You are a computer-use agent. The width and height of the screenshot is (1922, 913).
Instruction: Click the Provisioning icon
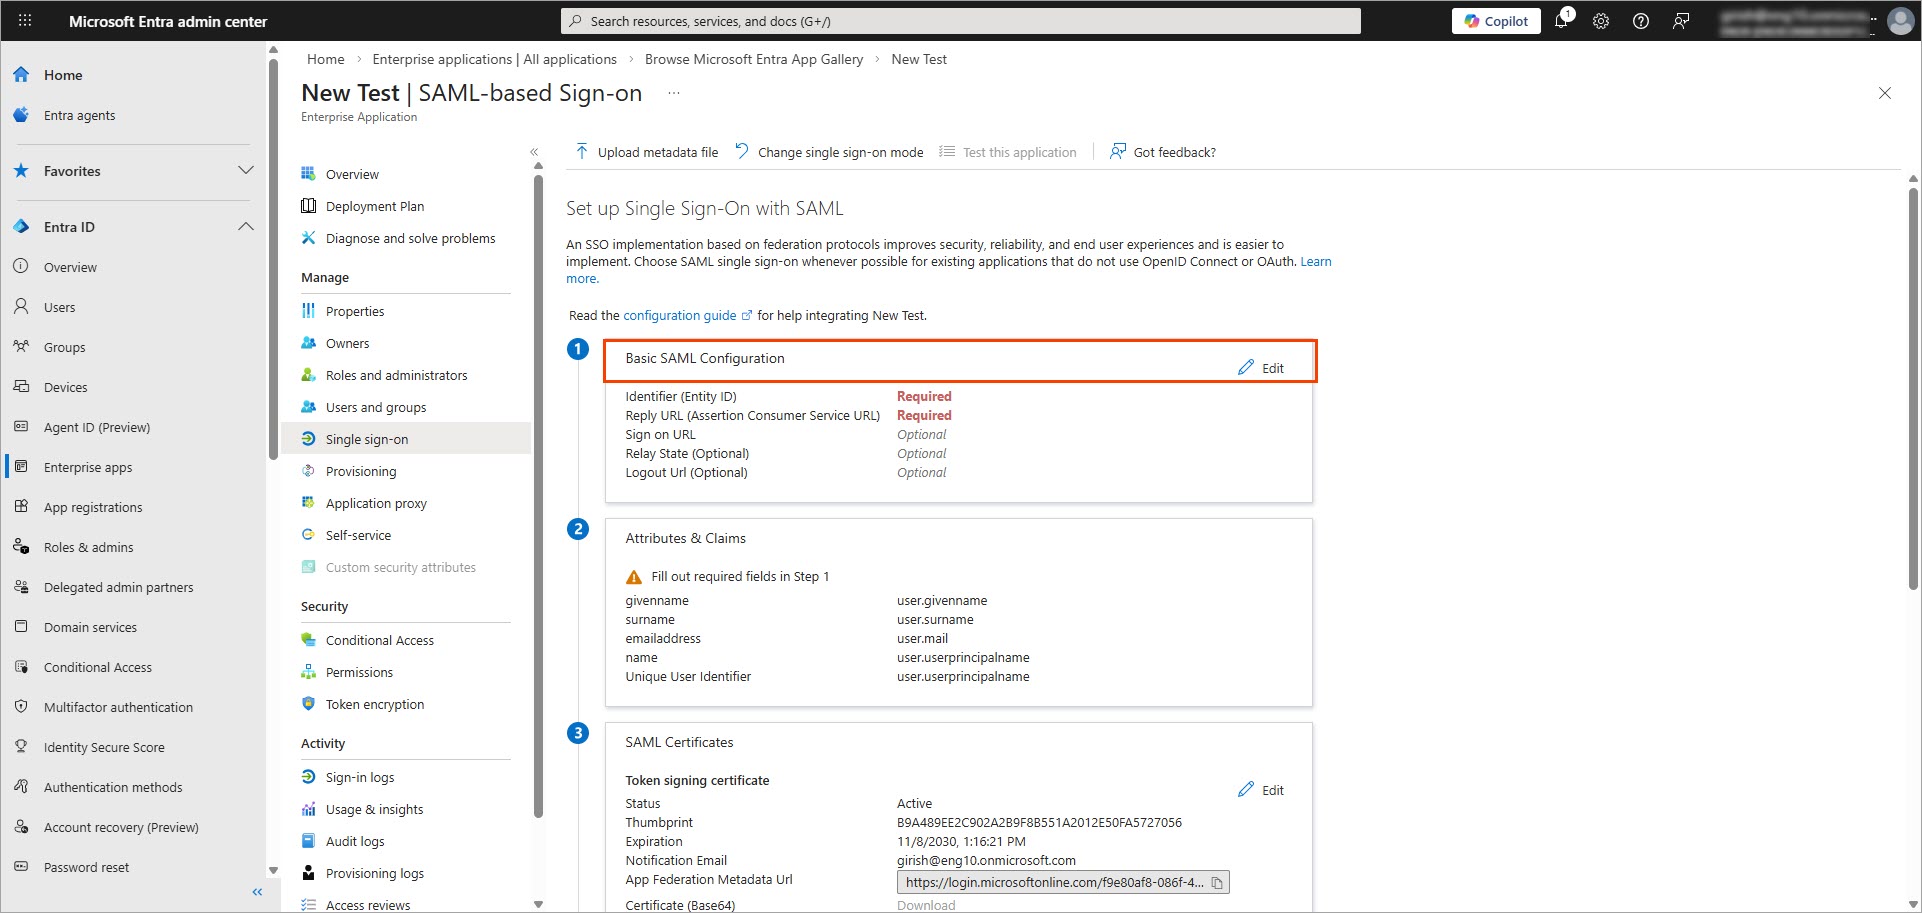pyautogui.click(x=308, y=471)
